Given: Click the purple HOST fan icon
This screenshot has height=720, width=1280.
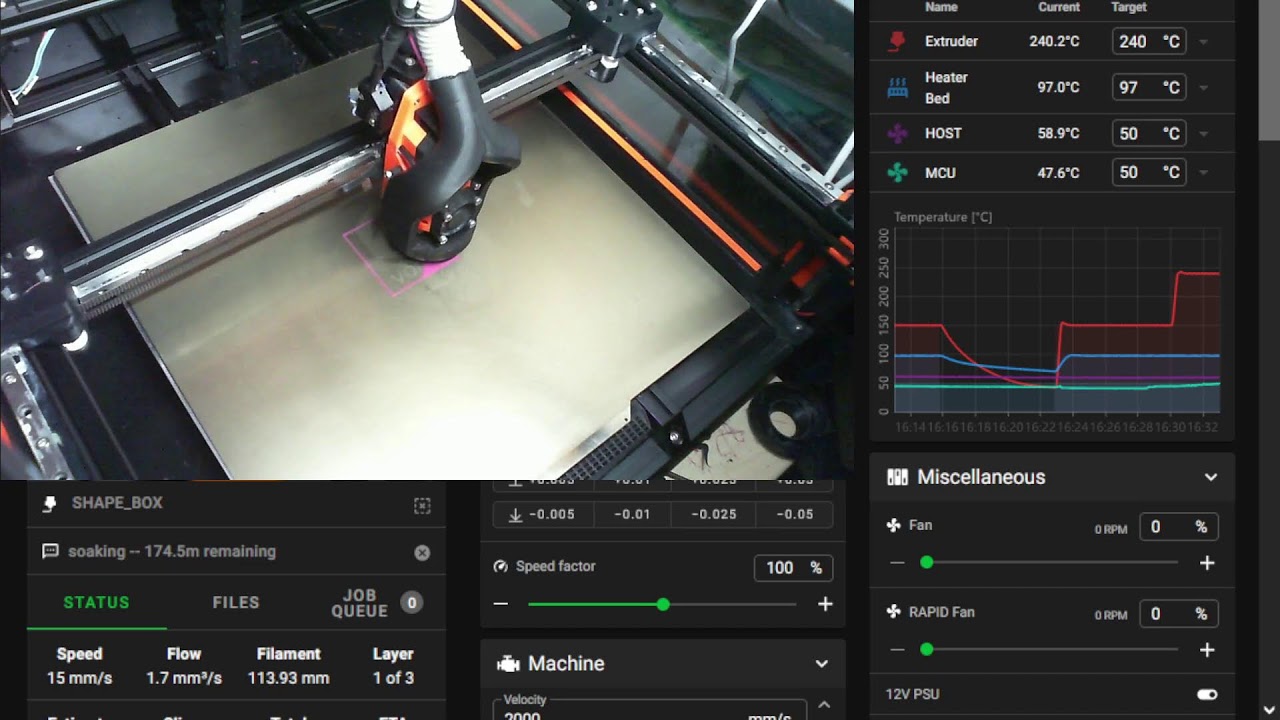Looking at the screenshot, I should click(897, 133).
